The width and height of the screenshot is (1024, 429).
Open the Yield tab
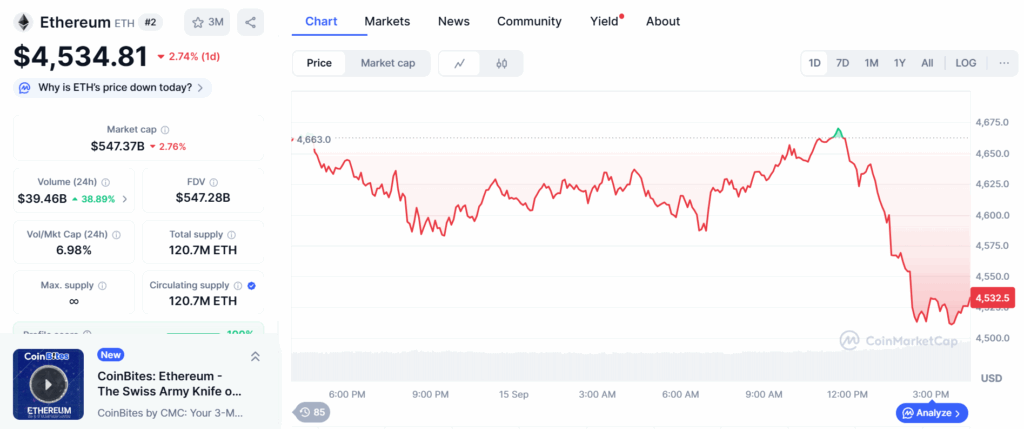point(605,22)
